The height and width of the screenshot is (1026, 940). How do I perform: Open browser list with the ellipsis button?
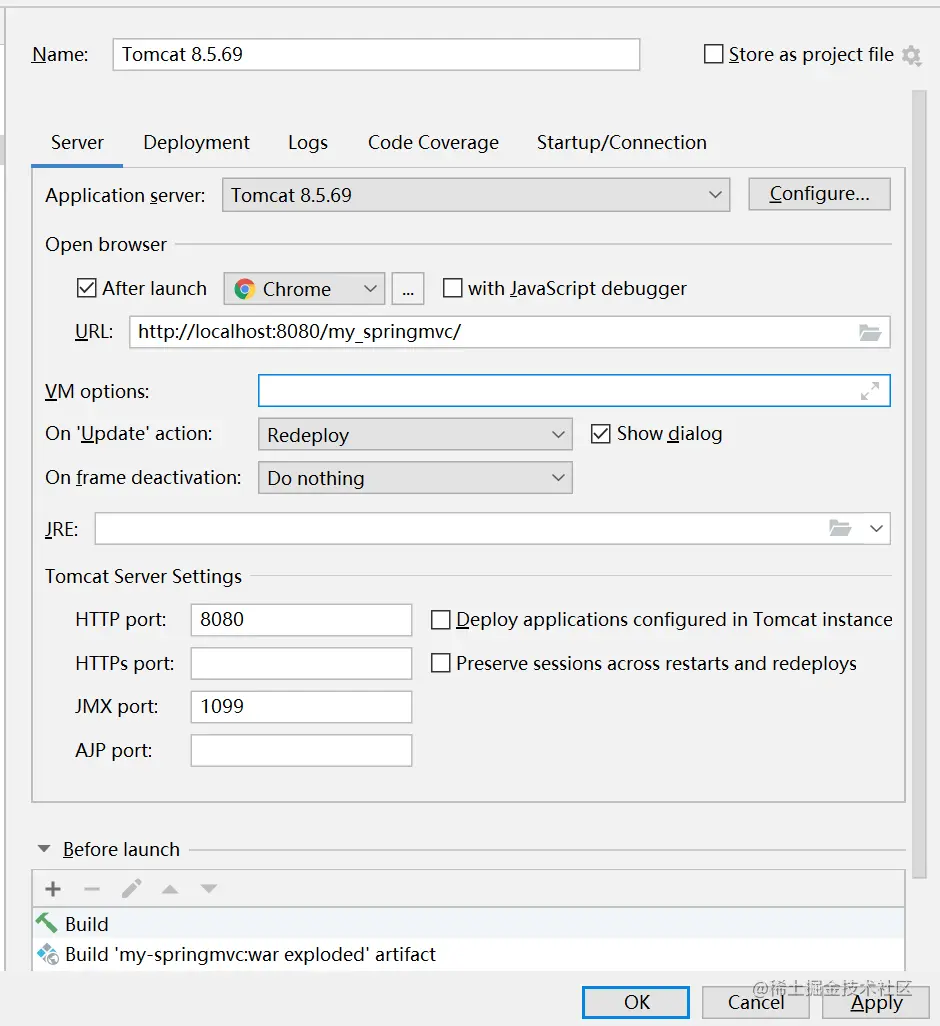[408, 289]
